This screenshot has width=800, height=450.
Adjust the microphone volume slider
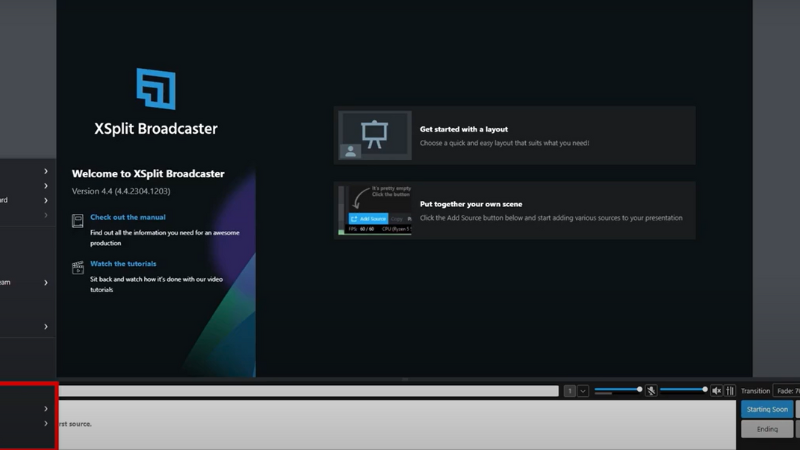pyautogui.click(x=618, y=390)
